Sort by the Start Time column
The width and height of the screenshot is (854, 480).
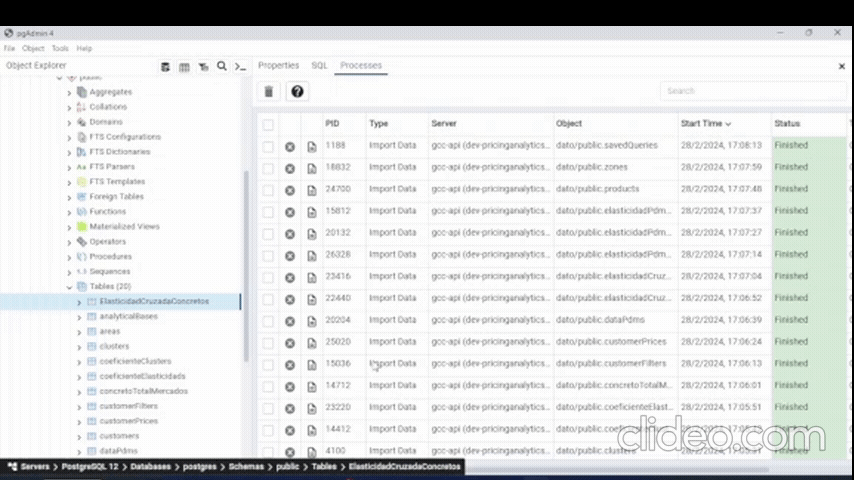(705, 124)
